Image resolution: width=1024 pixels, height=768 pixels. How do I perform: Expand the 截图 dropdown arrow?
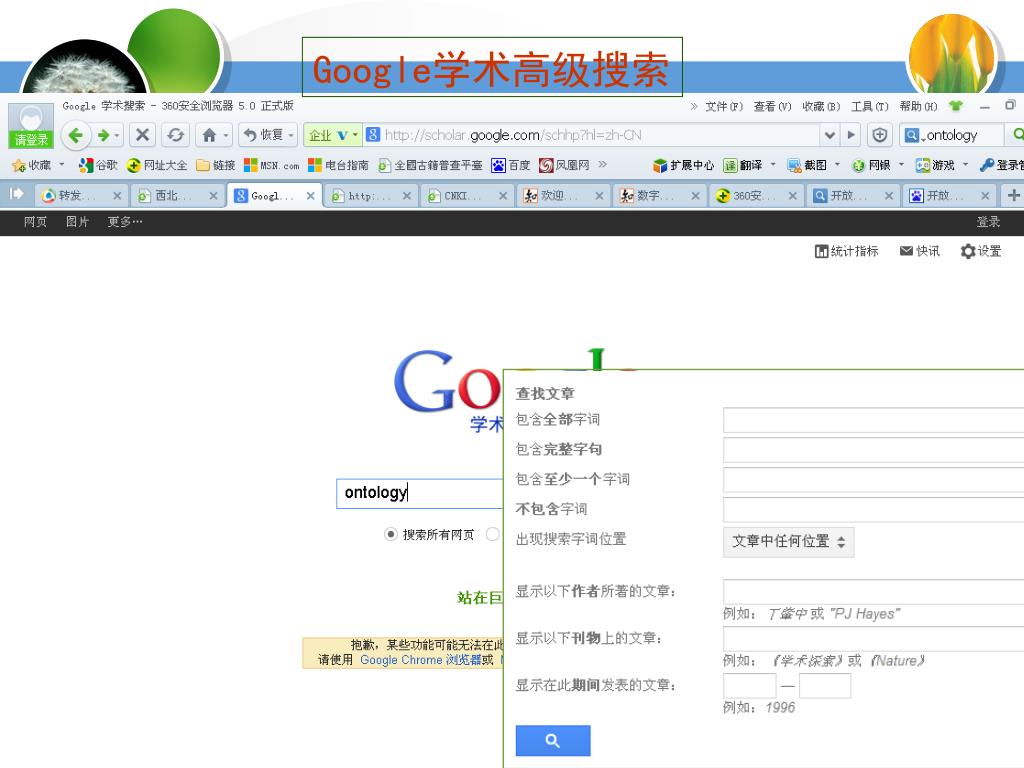[837, 165]
